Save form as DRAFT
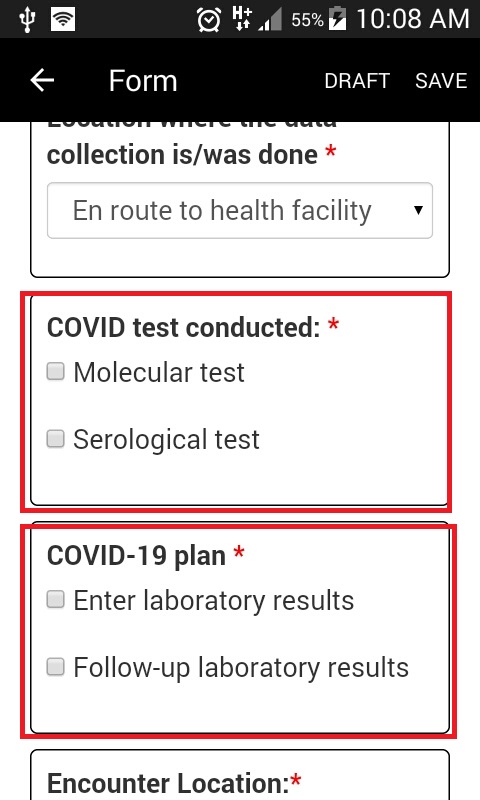This screenshot has height=800, width=480. pos(357,81)
